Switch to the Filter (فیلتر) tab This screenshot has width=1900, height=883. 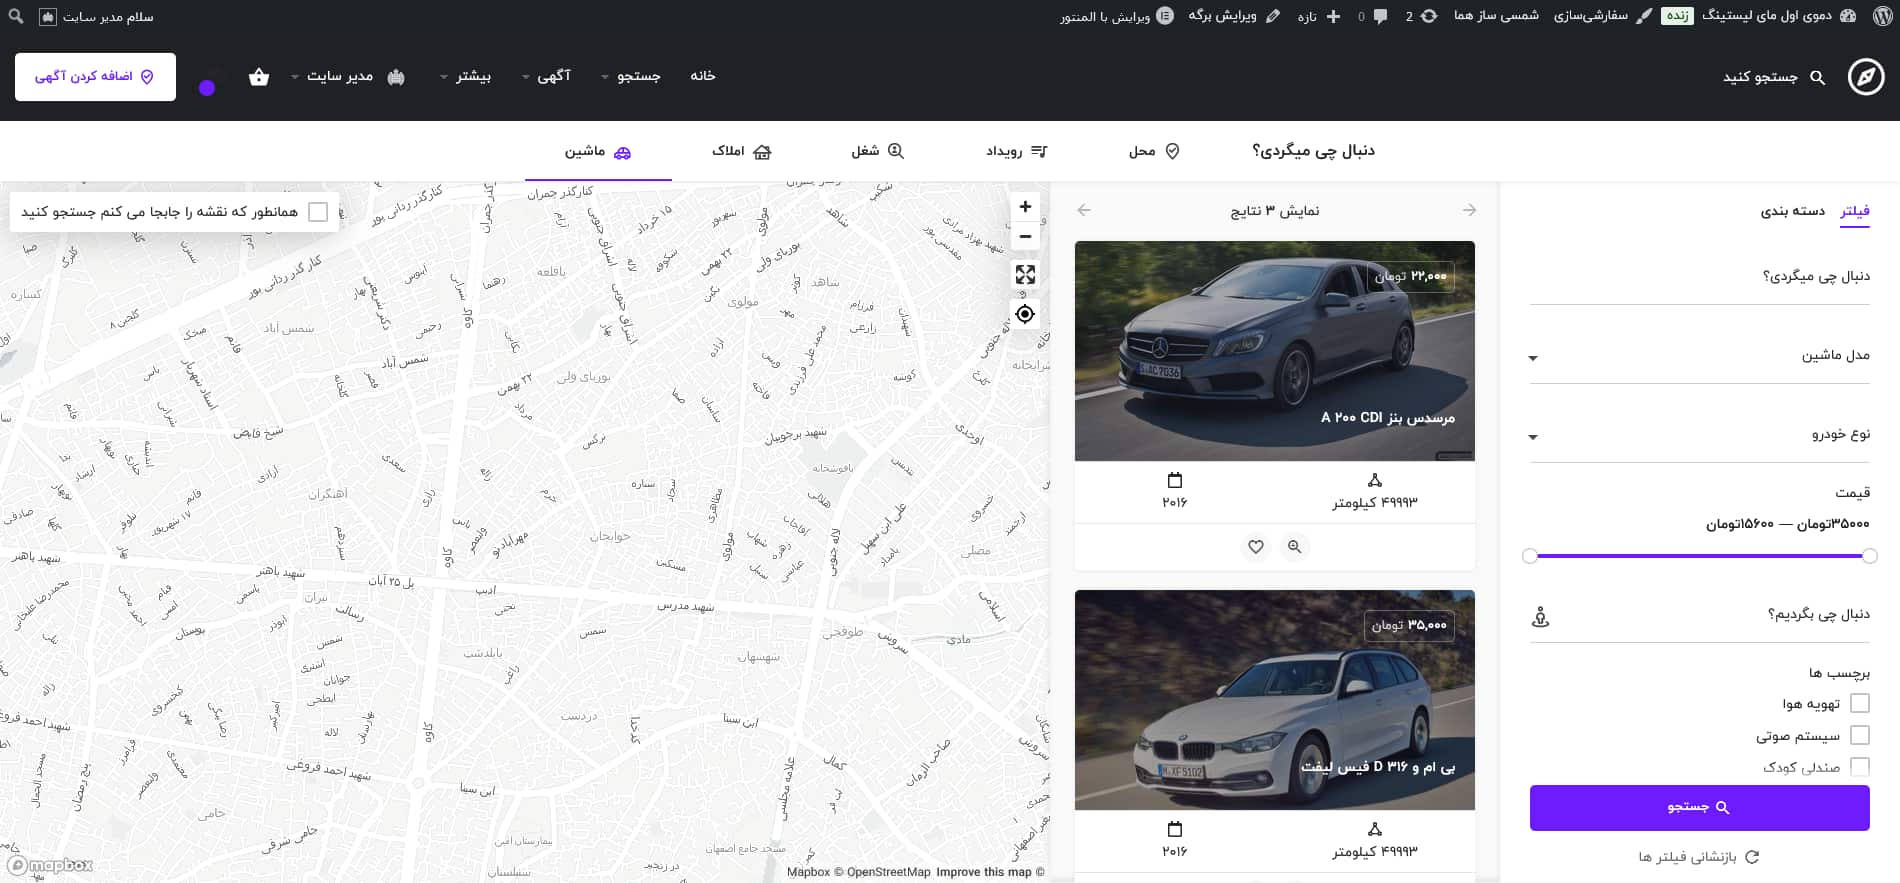click(x=1855, y=211)
